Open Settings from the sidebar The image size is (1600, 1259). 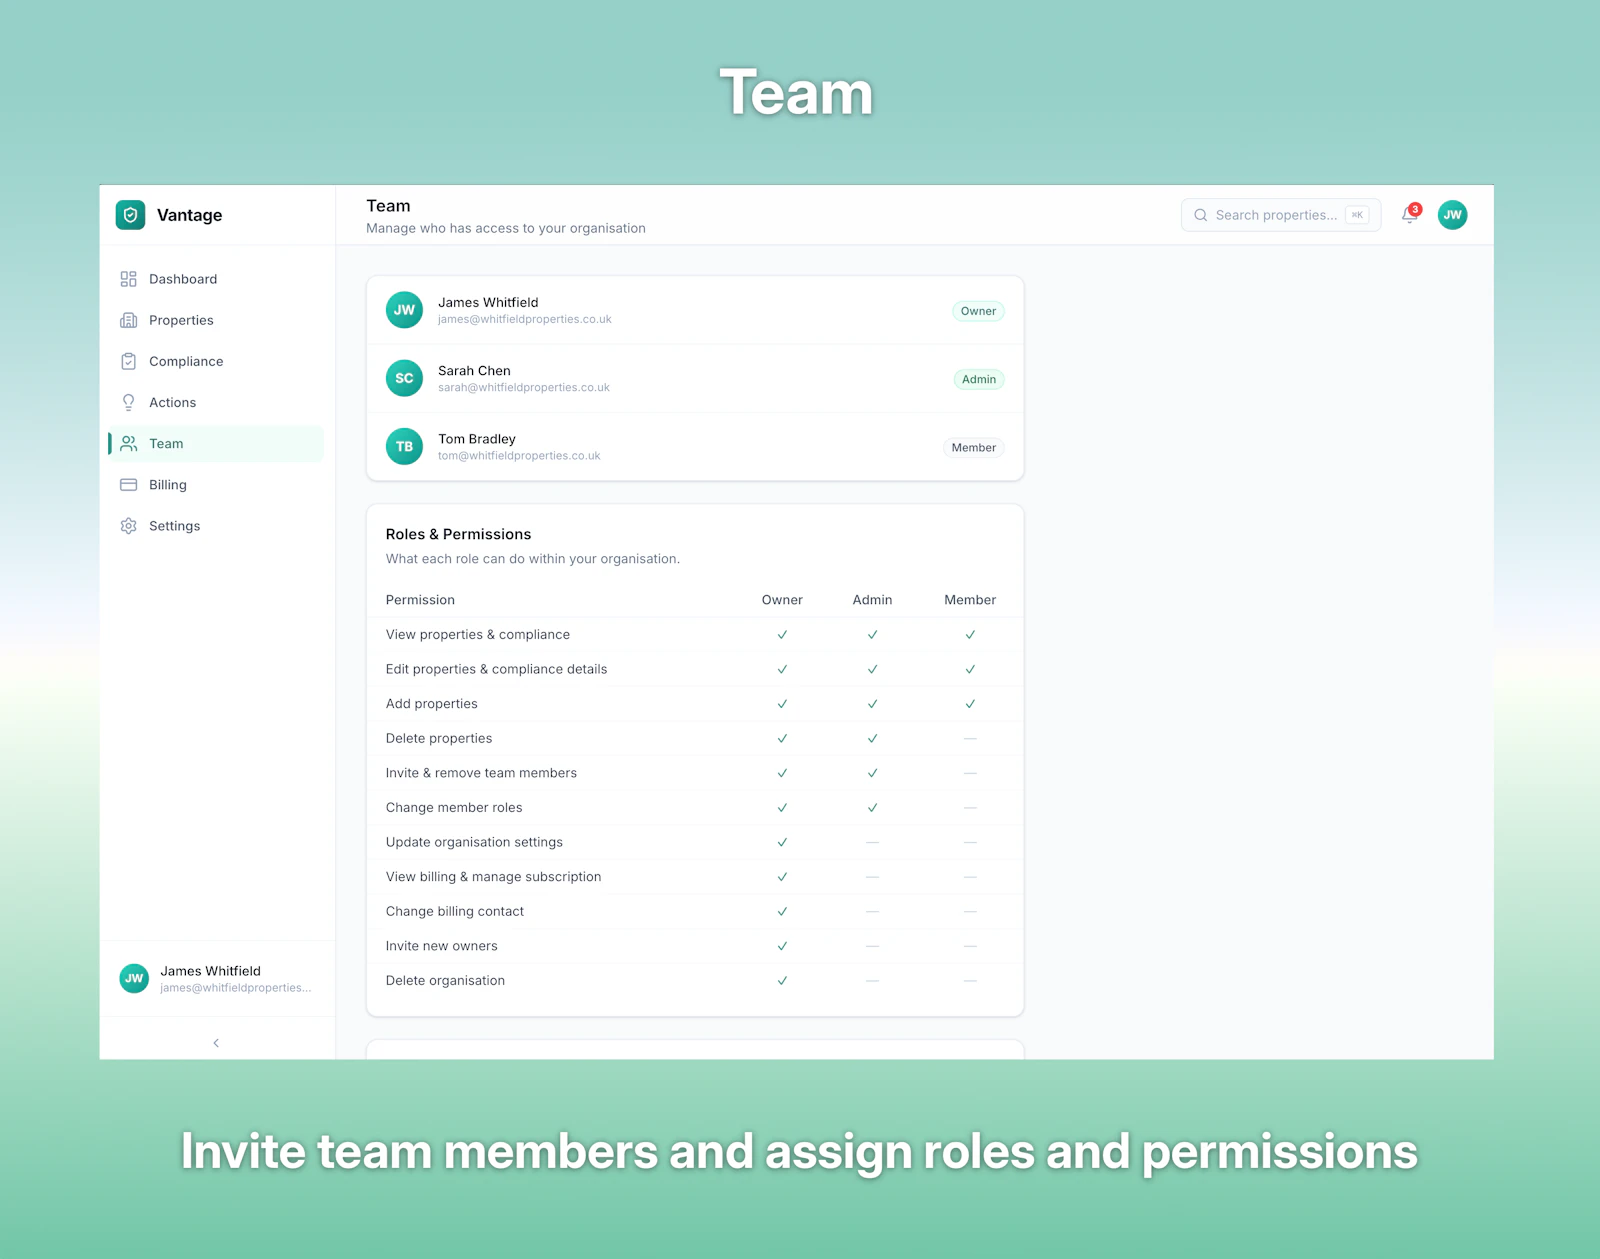point(216,526)
